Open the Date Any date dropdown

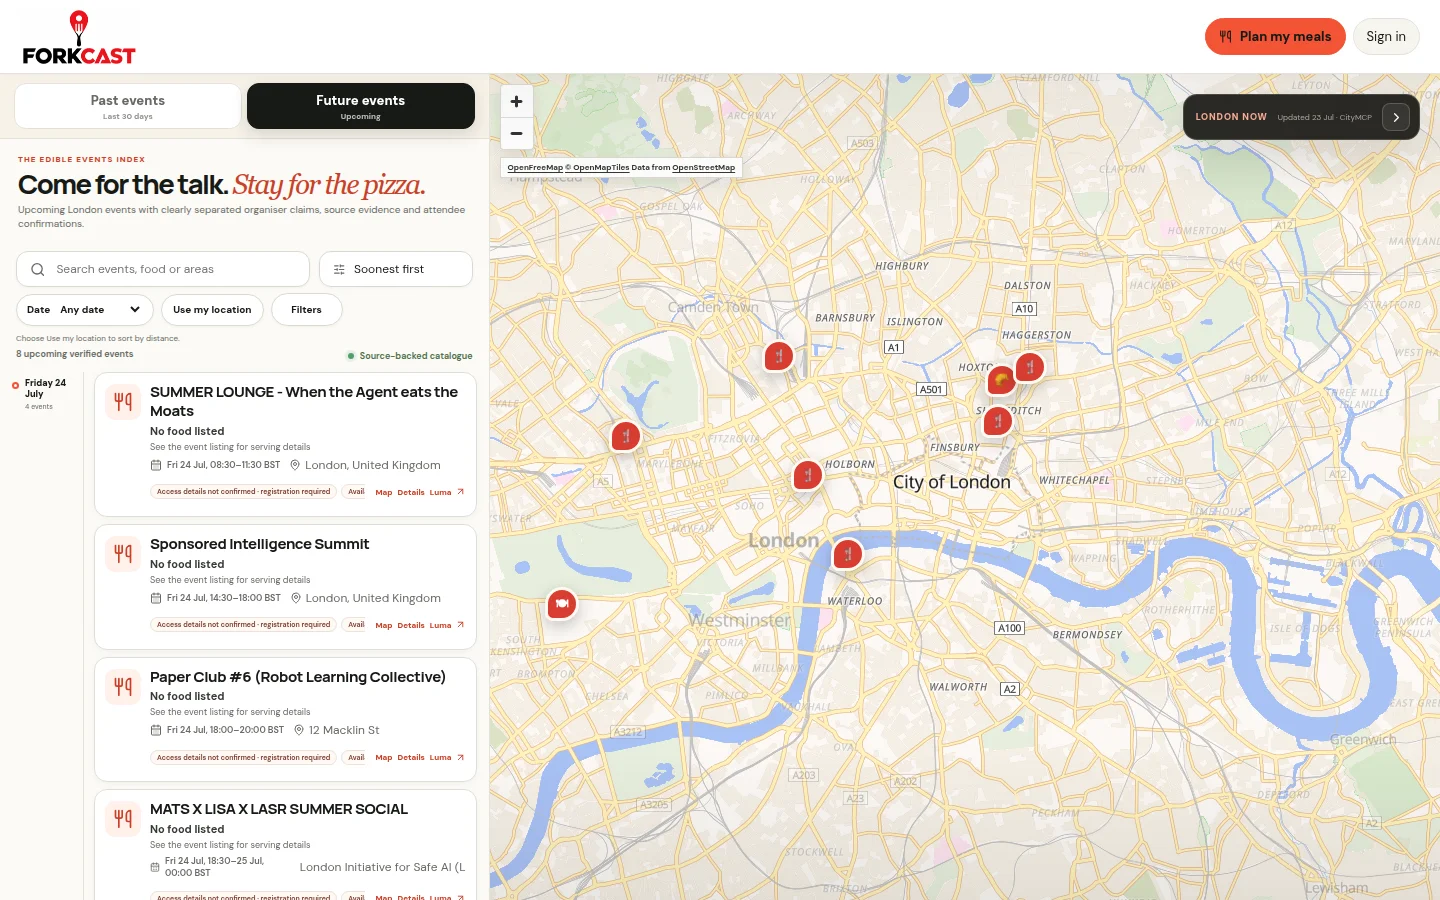85,310
